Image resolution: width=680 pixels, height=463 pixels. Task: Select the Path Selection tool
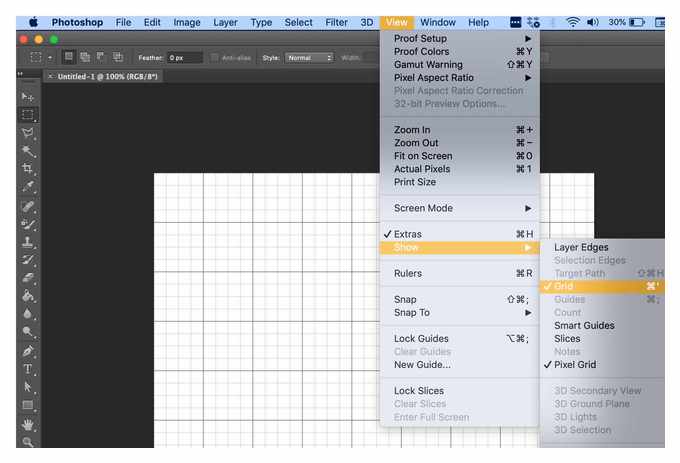(28, 387)
